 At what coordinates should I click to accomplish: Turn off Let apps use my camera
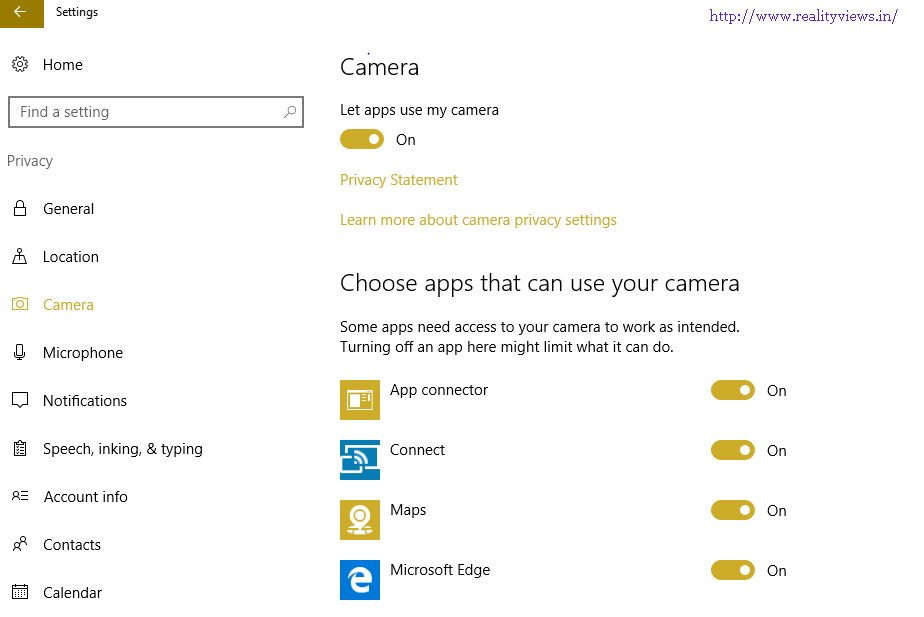362,139
